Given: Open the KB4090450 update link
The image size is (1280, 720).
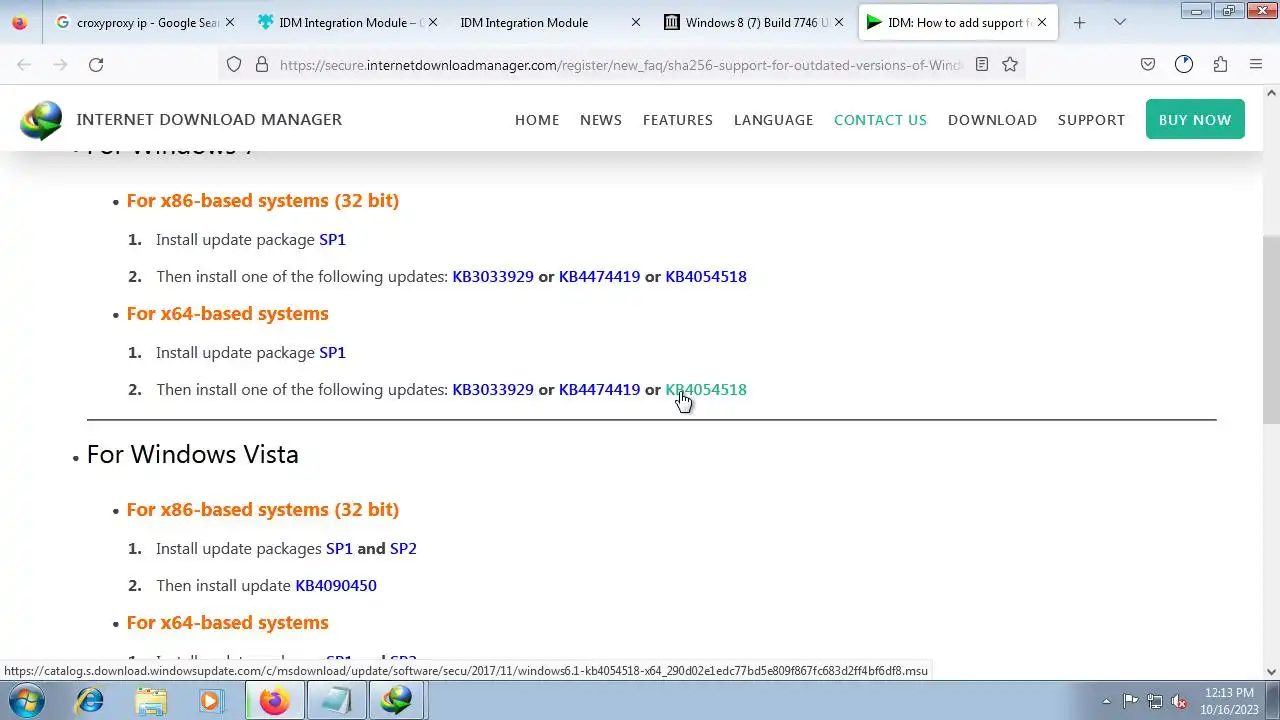Looking at the screenshot, I should [x=336, y=585].
